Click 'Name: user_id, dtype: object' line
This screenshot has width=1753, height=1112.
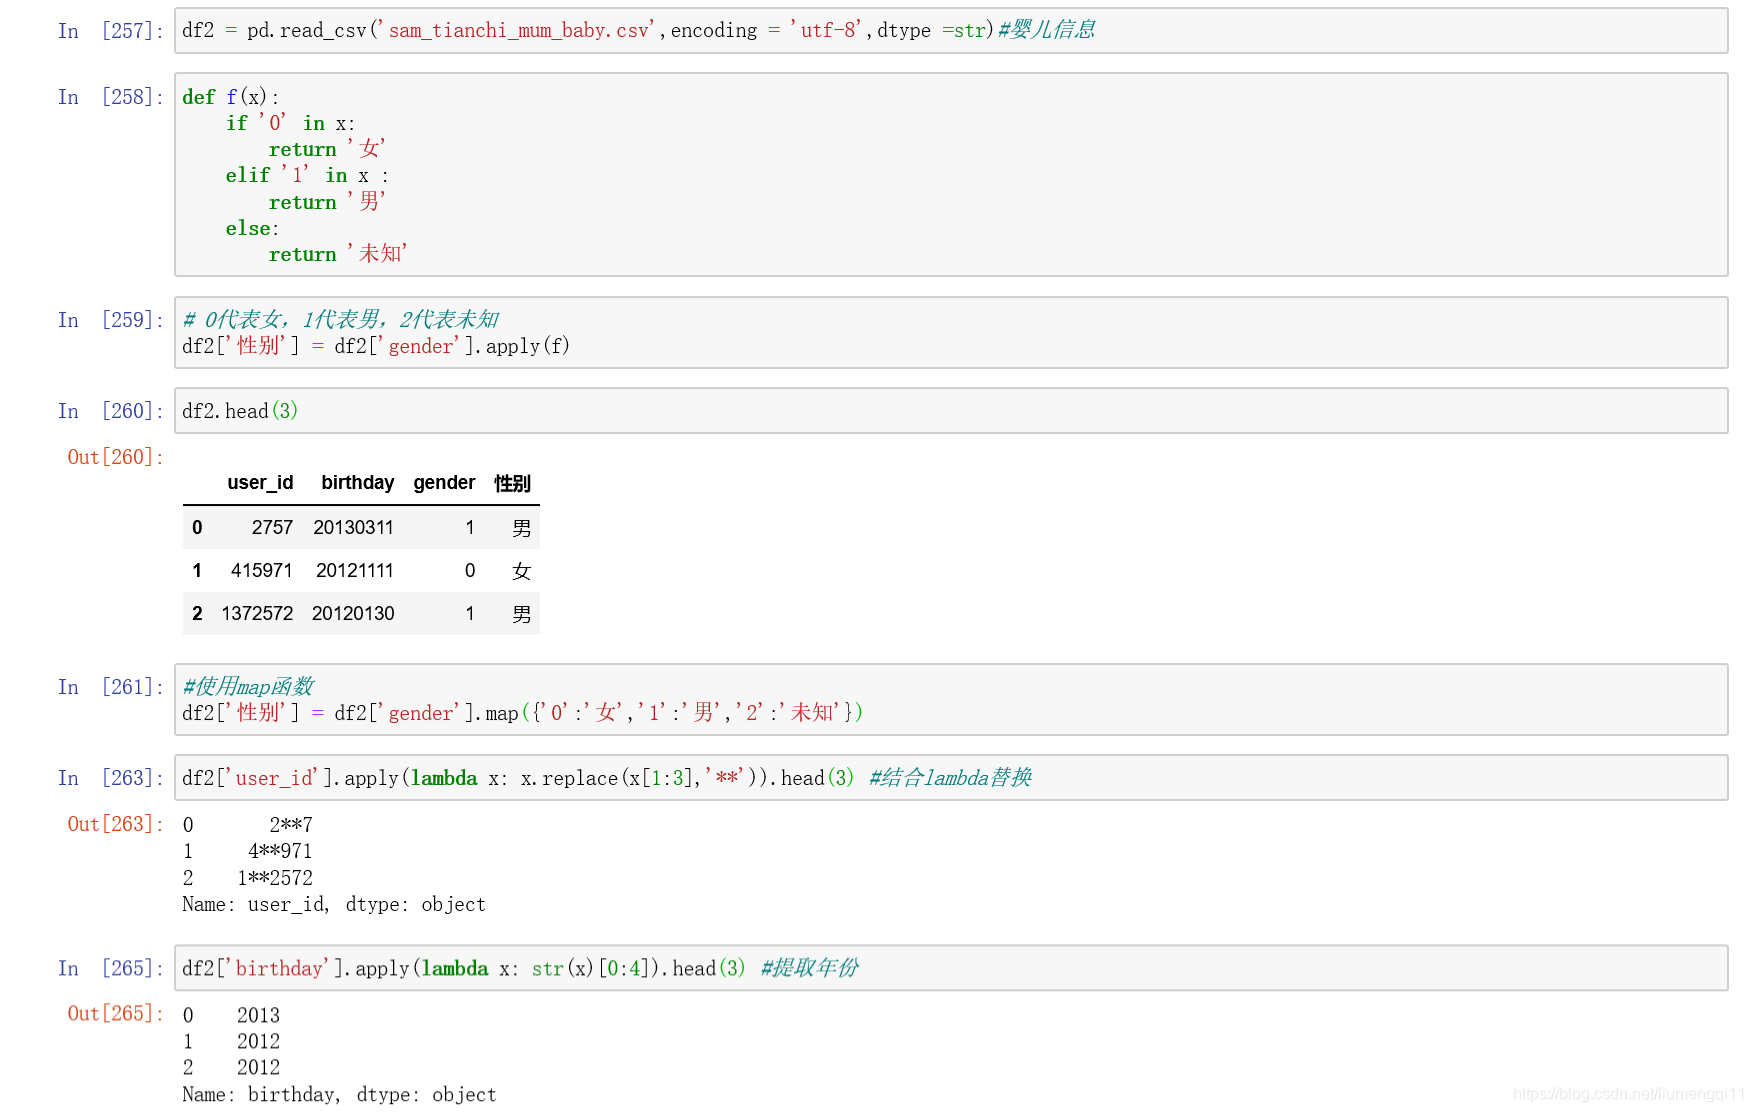334,904
